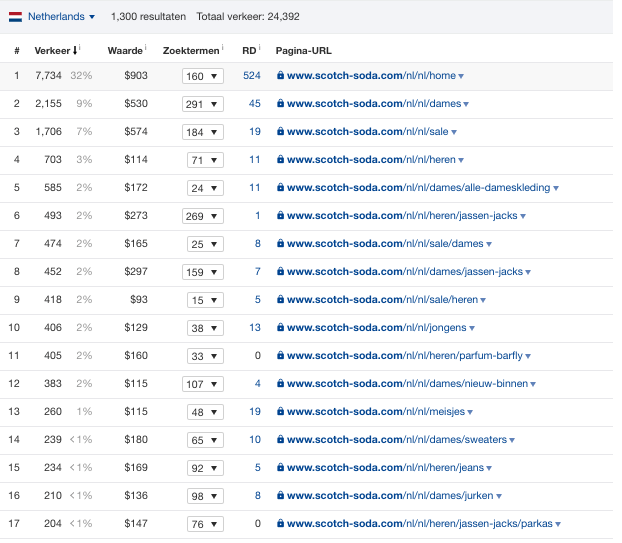622x543 pixels.
Task: Click the descending sort arrow next to Verkeer
Action: coord(75,51)
